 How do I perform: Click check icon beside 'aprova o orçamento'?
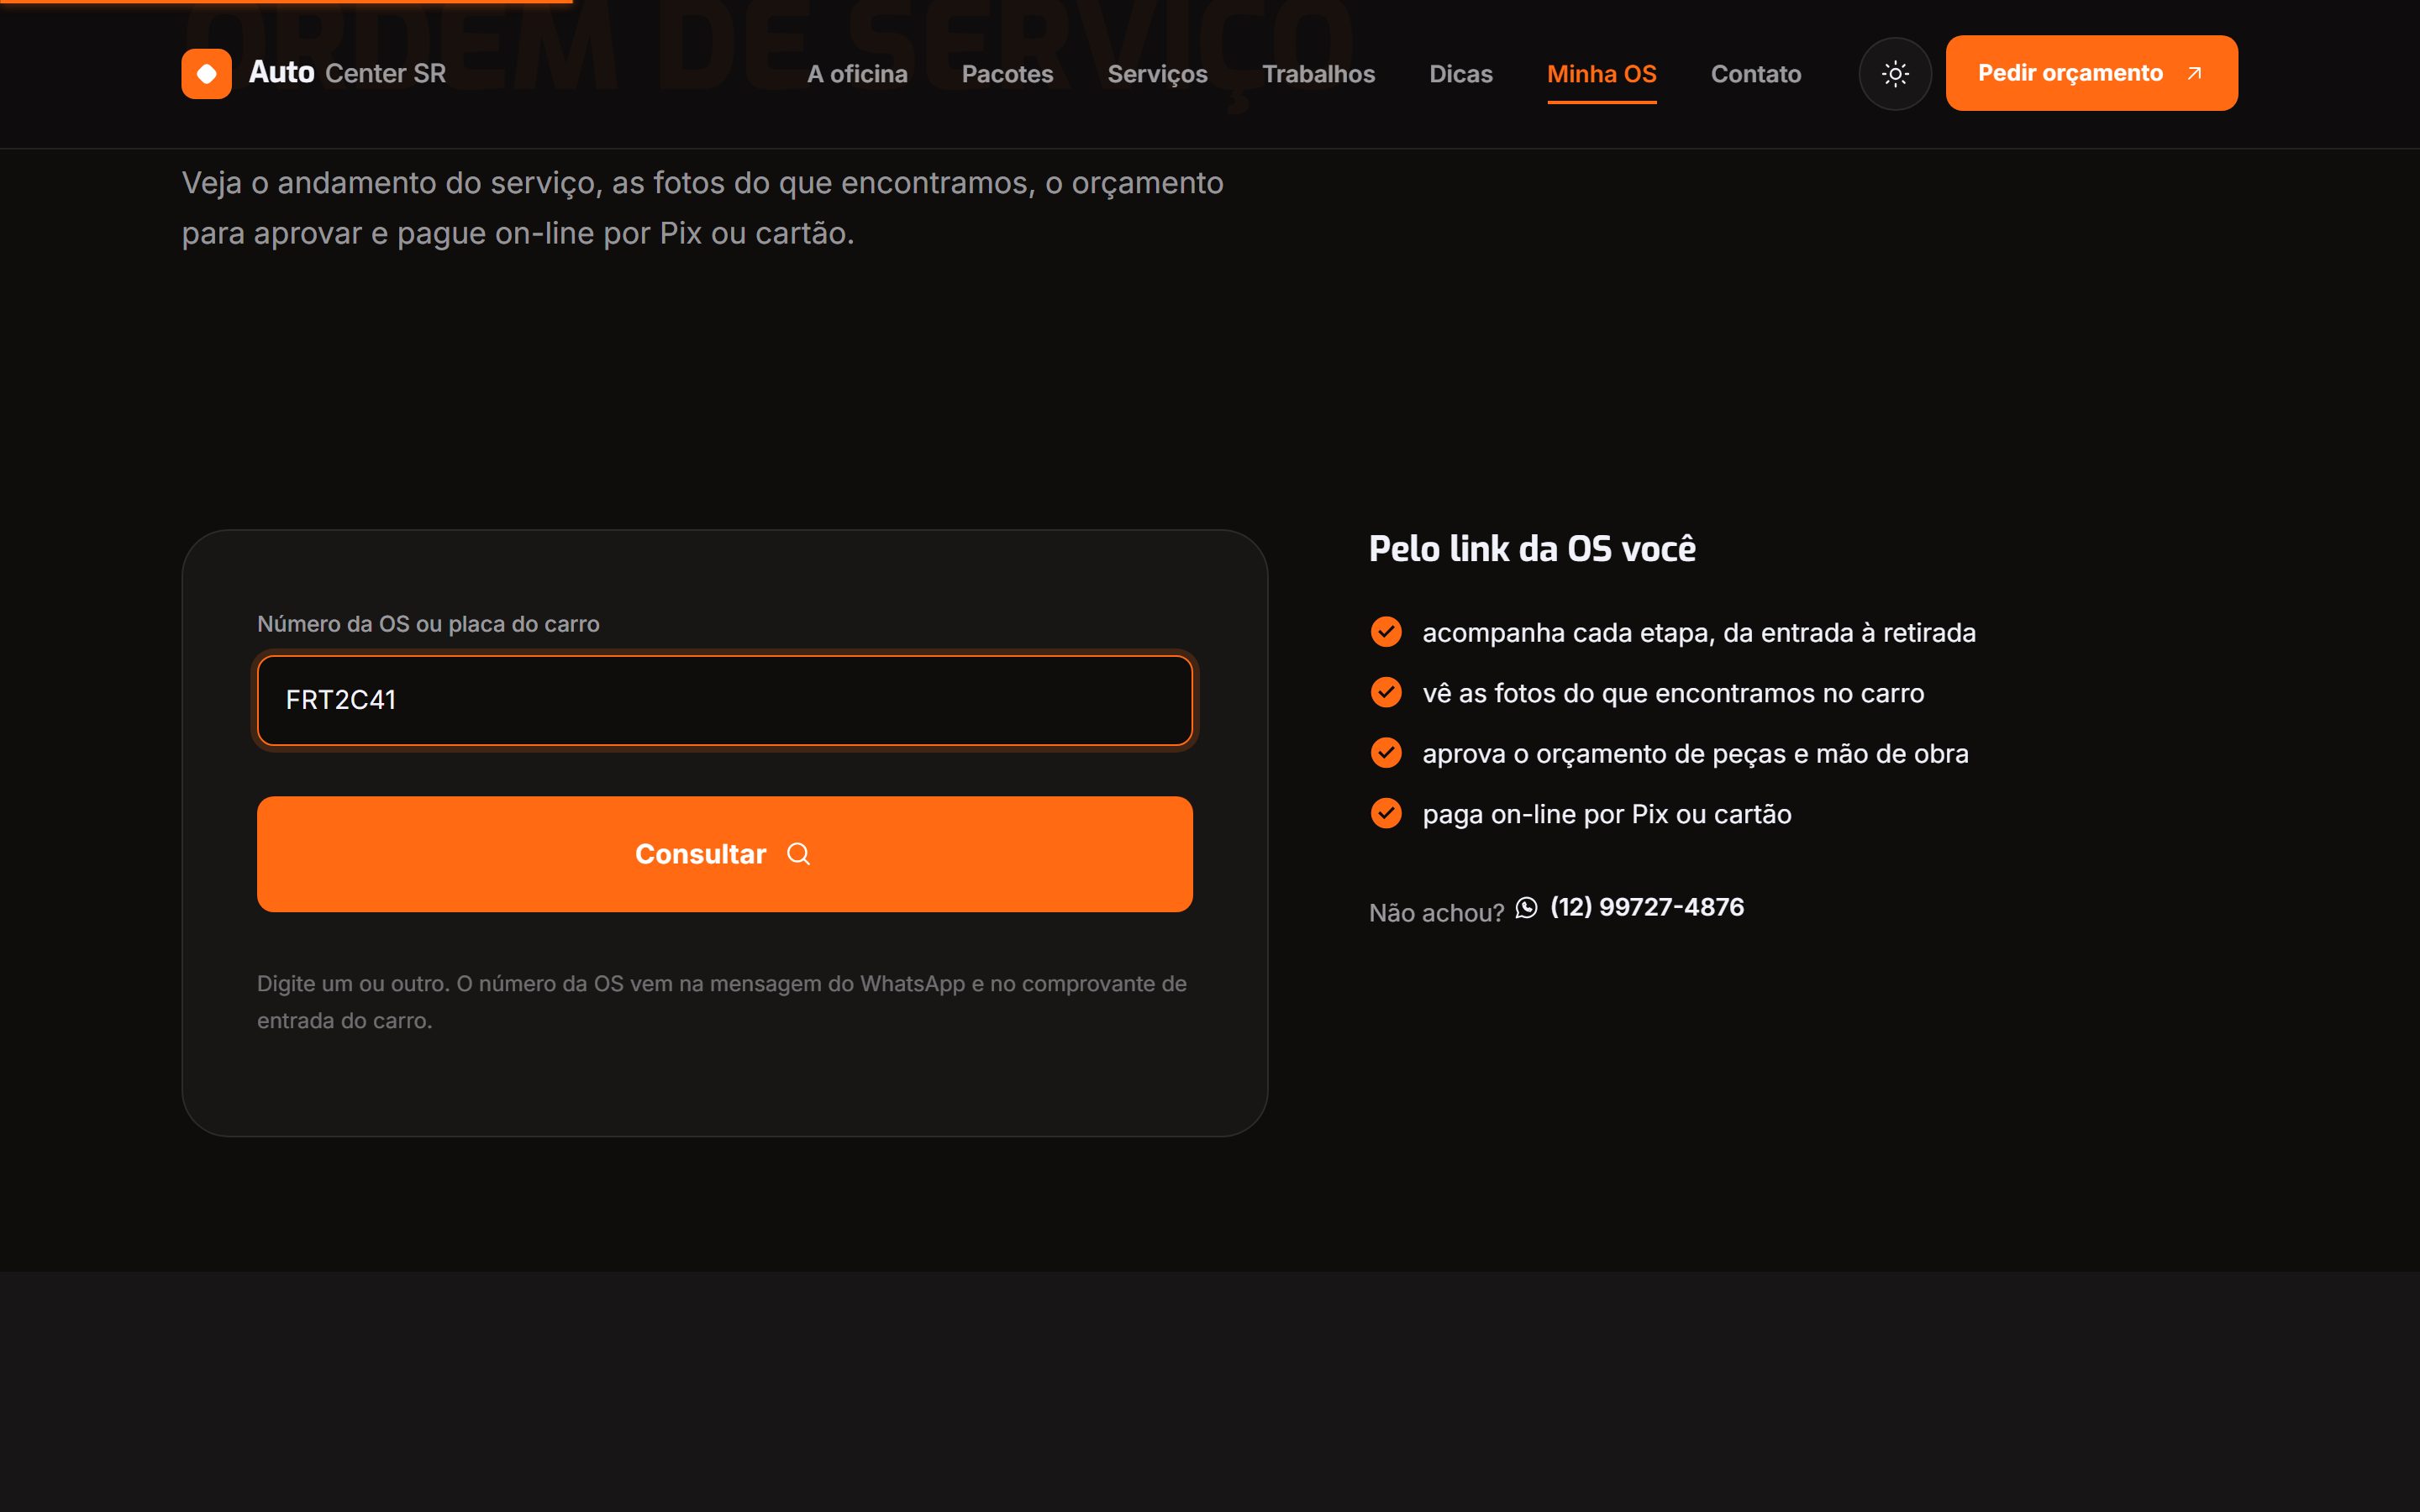point(1386,753)
